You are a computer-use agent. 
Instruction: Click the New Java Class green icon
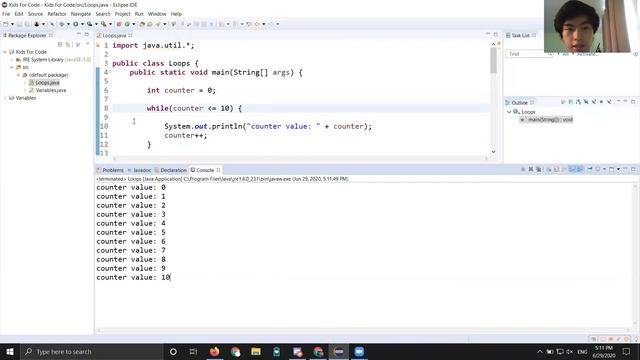coord(127,24)
